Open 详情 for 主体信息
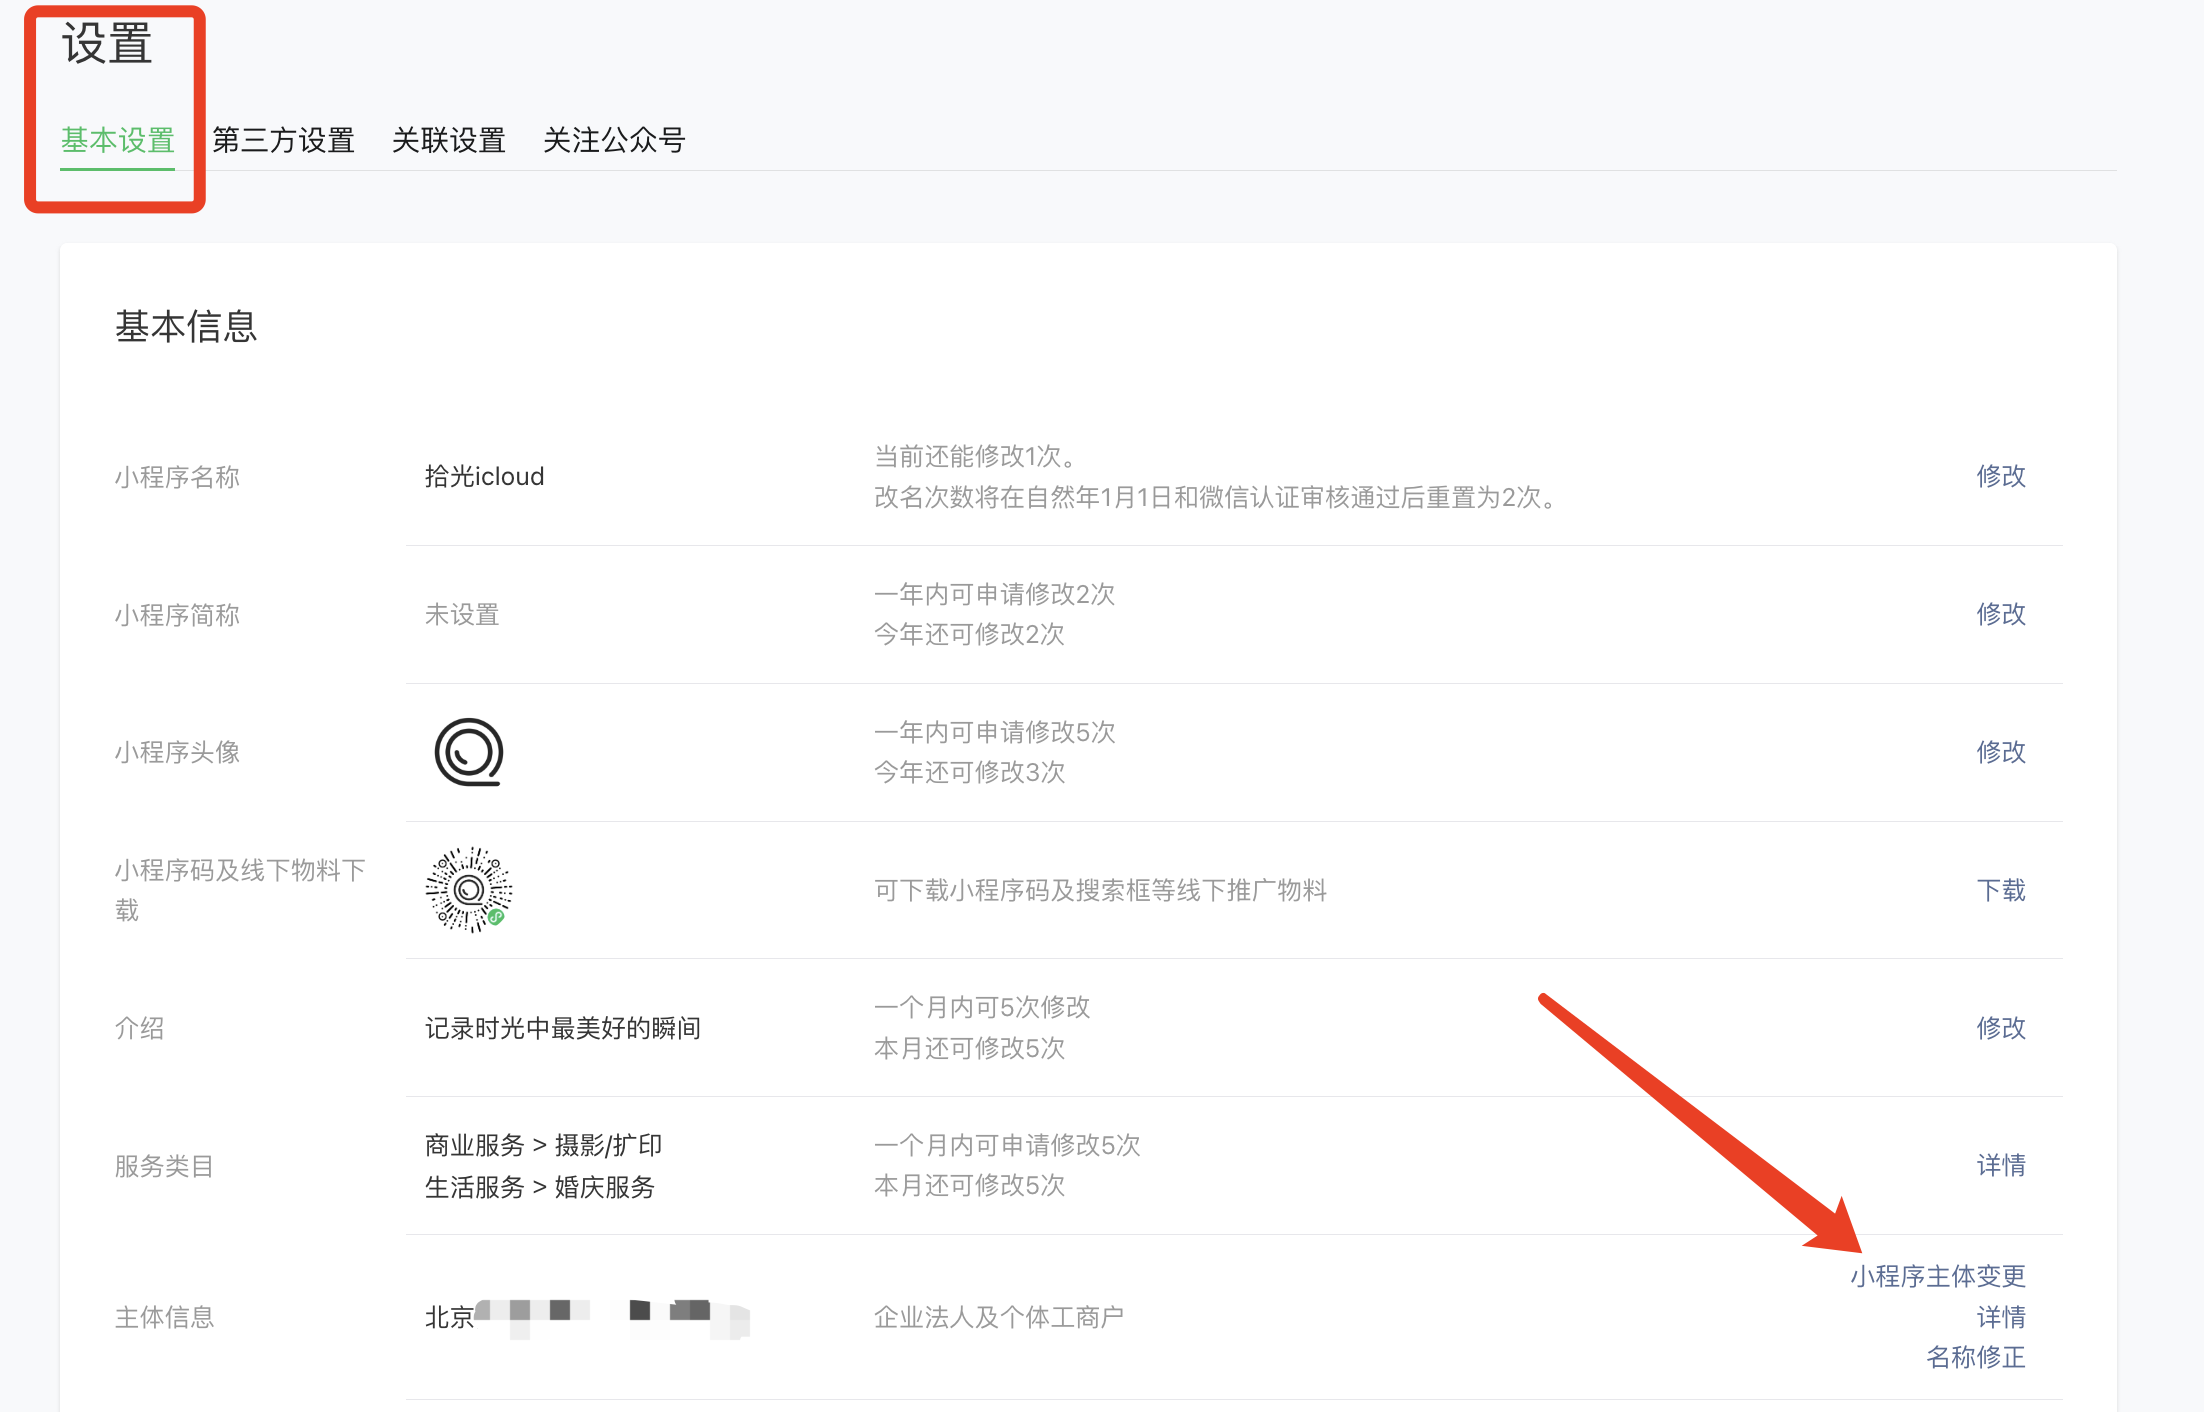2204x1412 pixels. (x=2000, y=1317)
